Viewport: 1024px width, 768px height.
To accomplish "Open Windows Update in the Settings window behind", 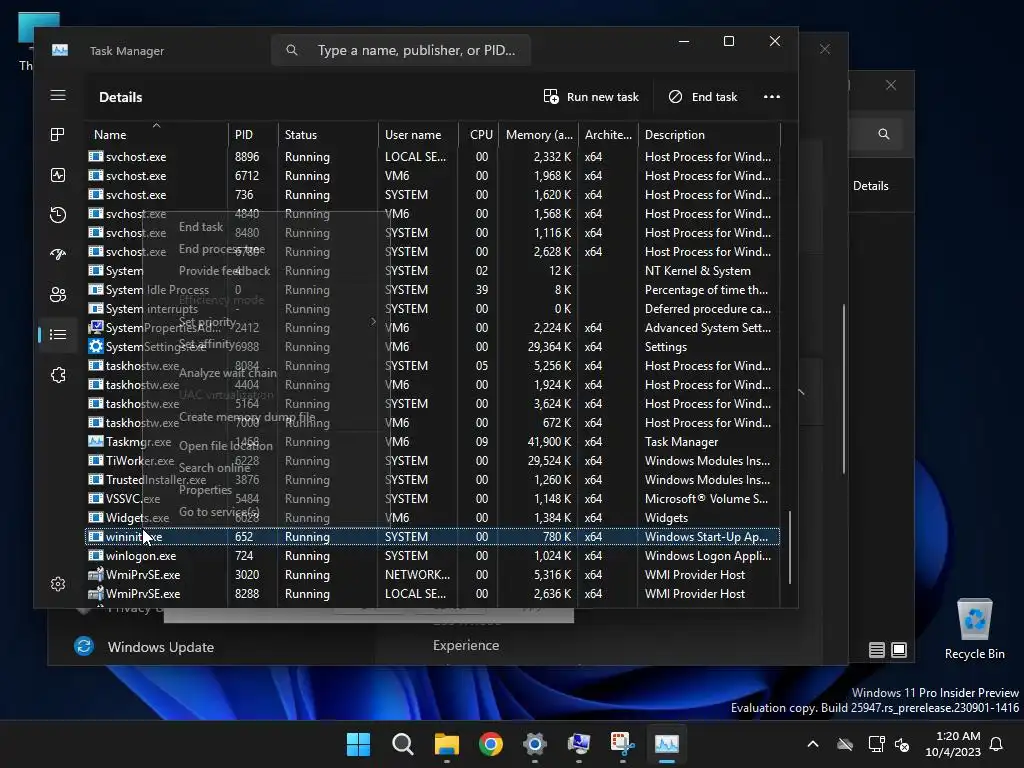I will [x=161, y=647].
